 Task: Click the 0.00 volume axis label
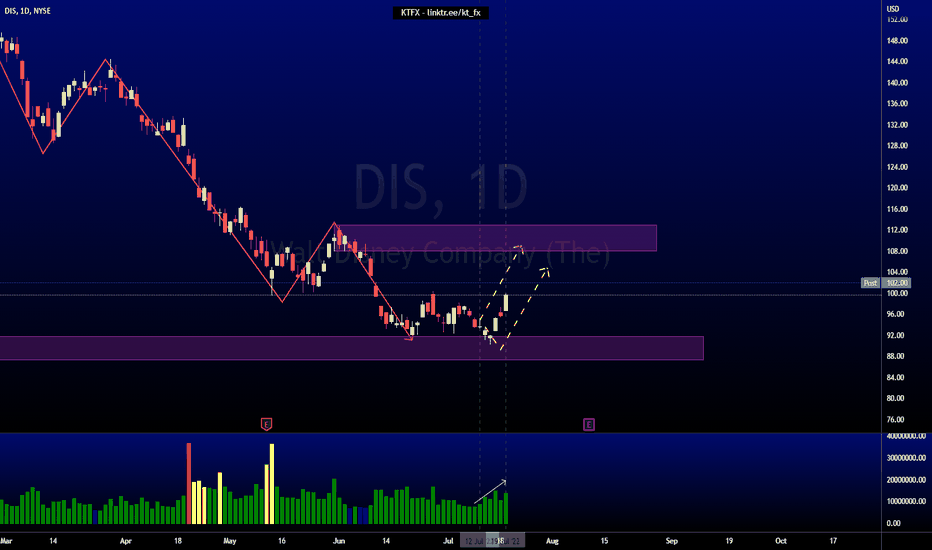pos(893,523)
